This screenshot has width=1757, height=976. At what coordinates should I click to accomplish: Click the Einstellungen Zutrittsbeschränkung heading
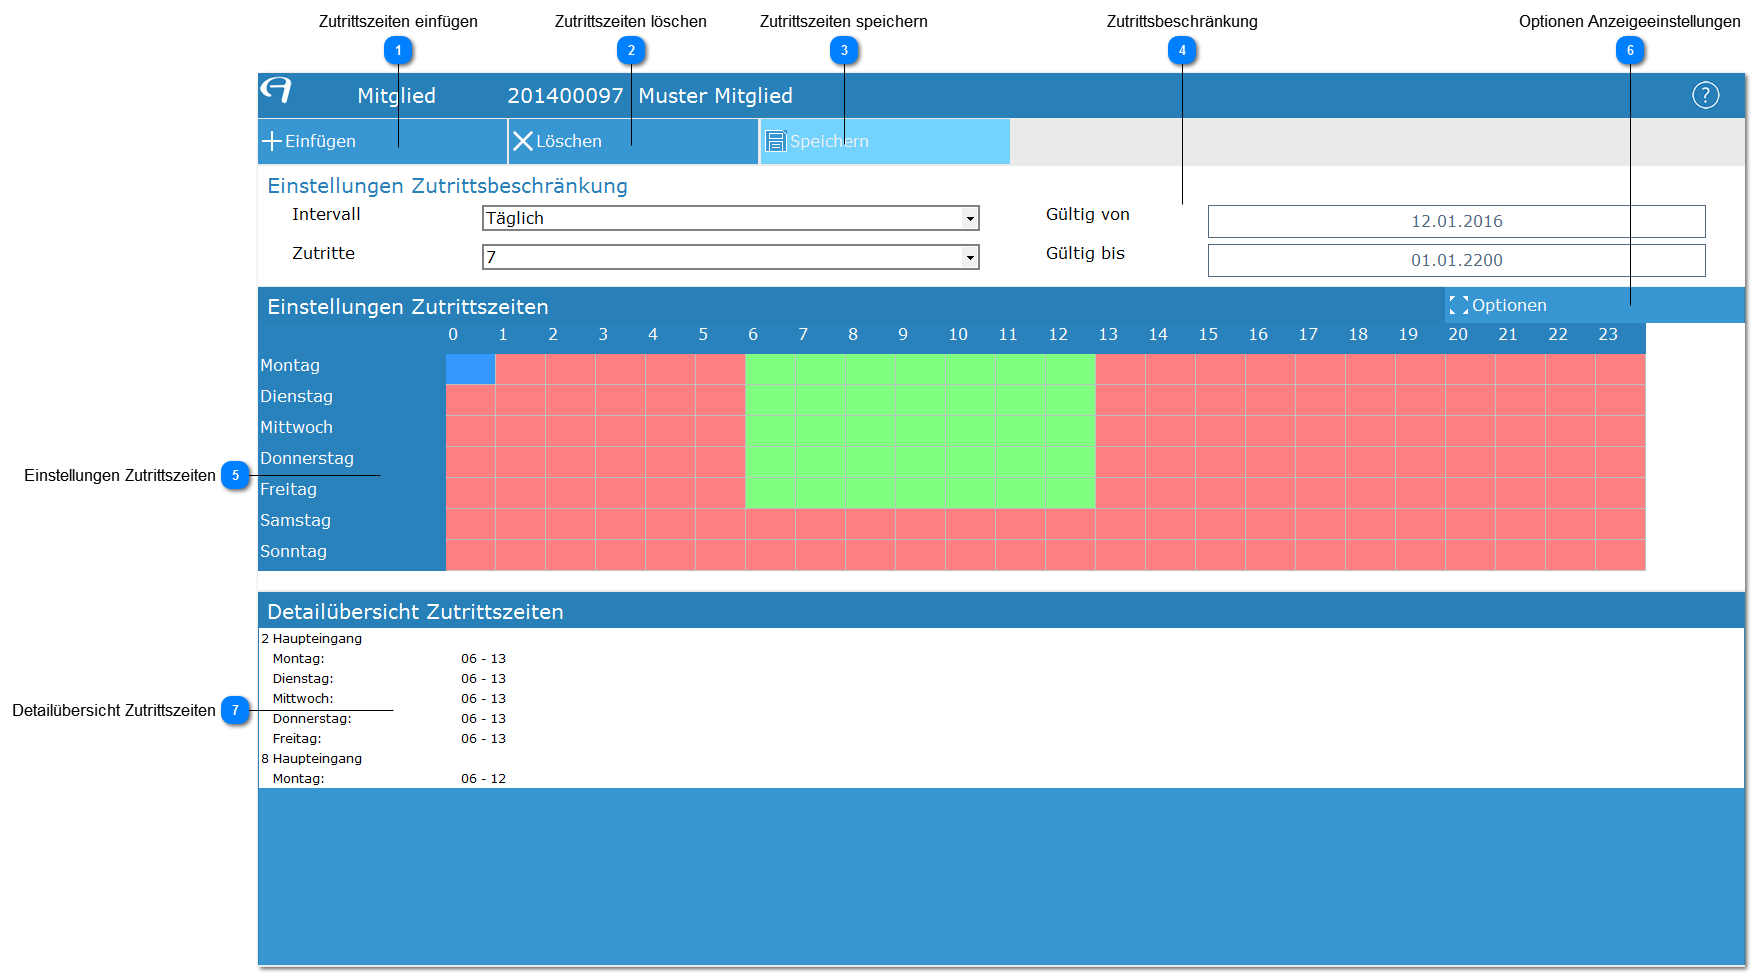(x=447, y=186)
